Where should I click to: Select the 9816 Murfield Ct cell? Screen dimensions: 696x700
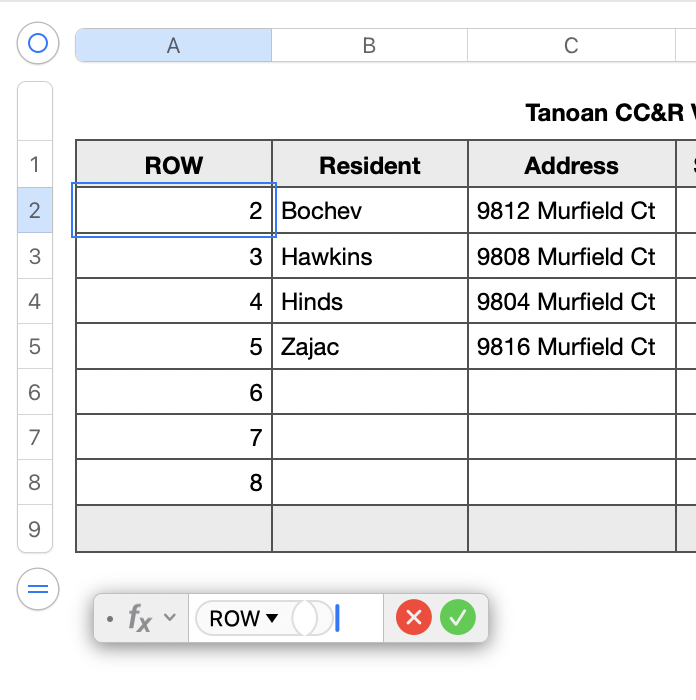tap(571, 347)
